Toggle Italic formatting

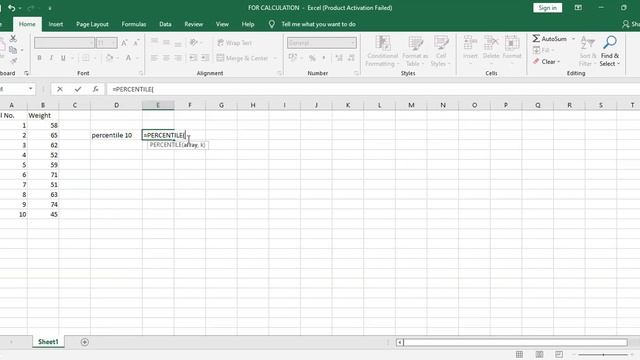tap(51, 58)
